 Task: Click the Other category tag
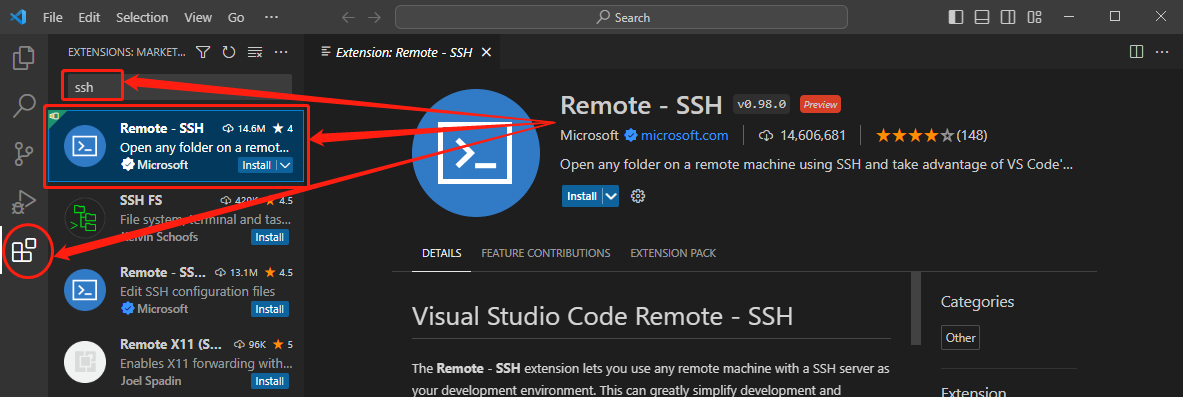coord(960,338)
